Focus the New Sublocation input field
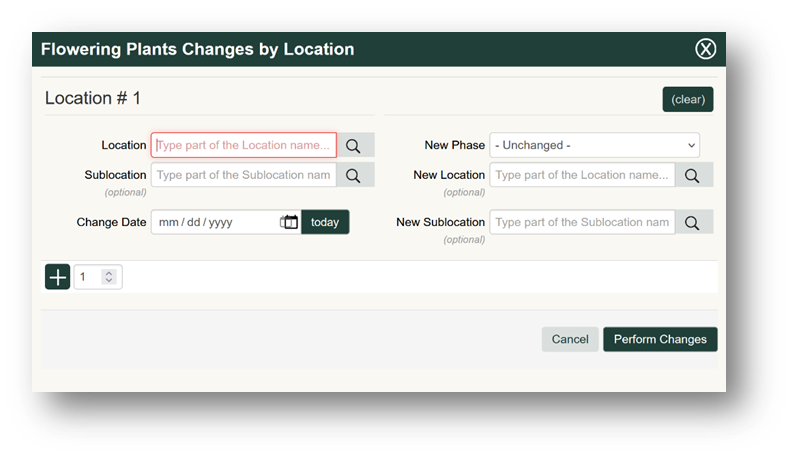This screenshot has height=457, width=791. pyautogui.click(x=581, y=222)
